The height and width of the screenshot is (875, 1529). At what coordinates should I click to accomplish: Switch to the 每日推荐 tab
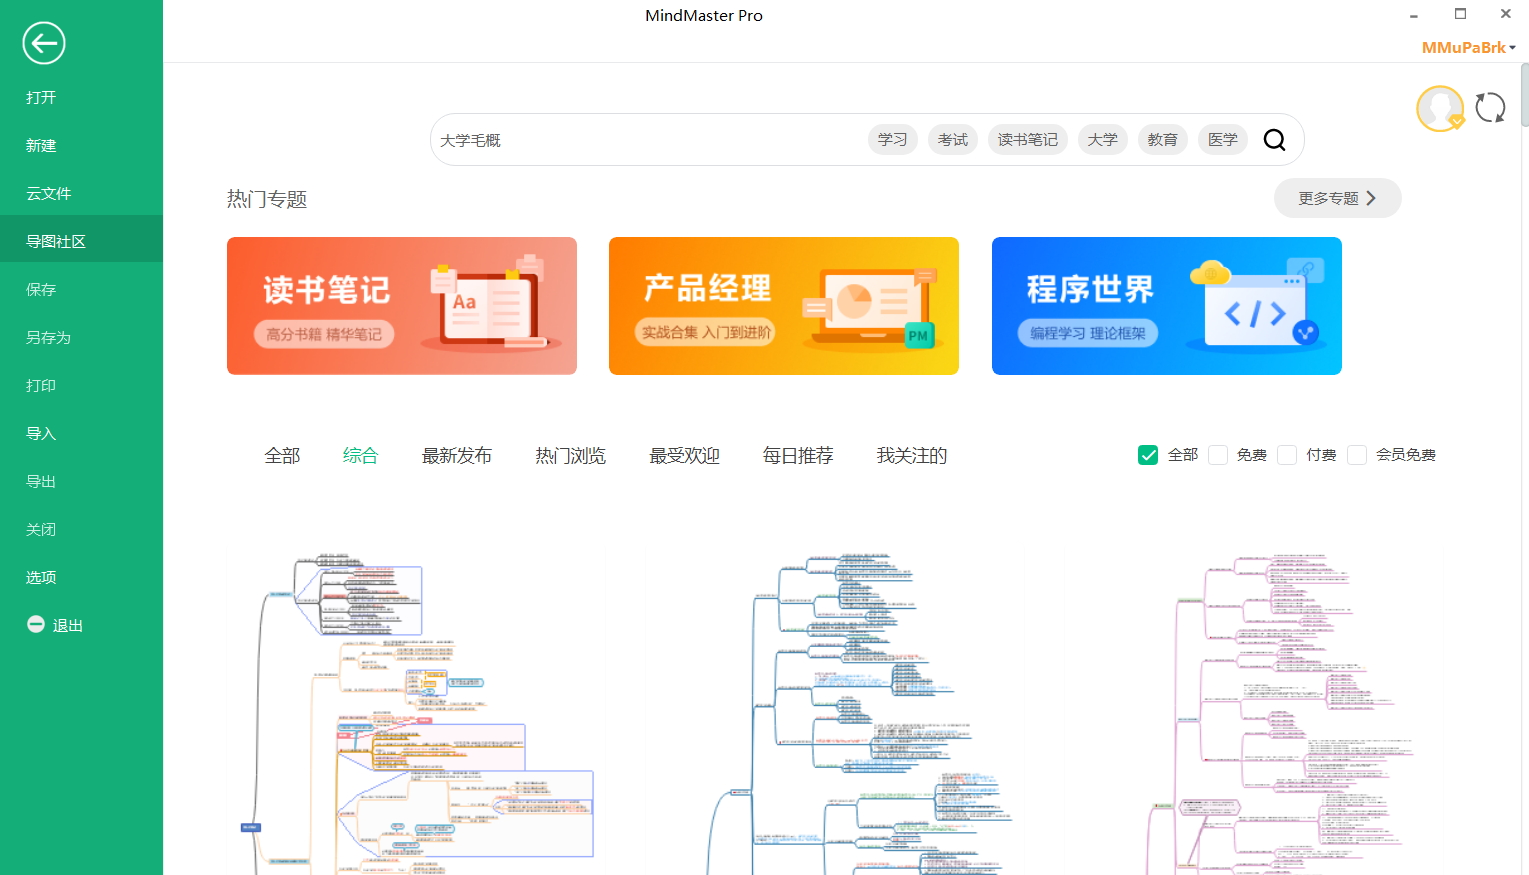click(x=798, y=456)
